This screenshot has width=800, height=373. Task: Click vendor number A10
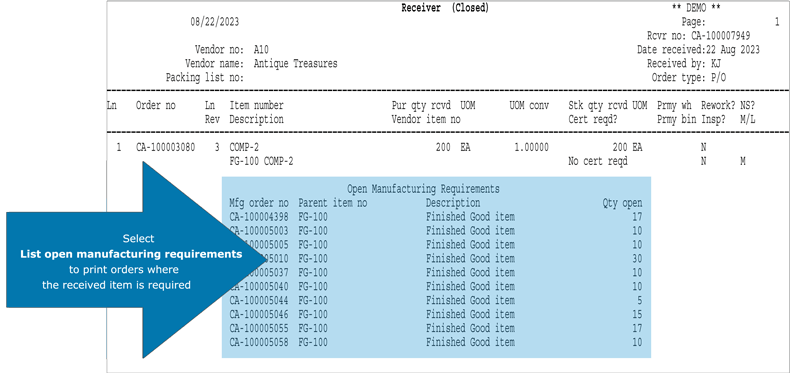click(x=261, y=50)
